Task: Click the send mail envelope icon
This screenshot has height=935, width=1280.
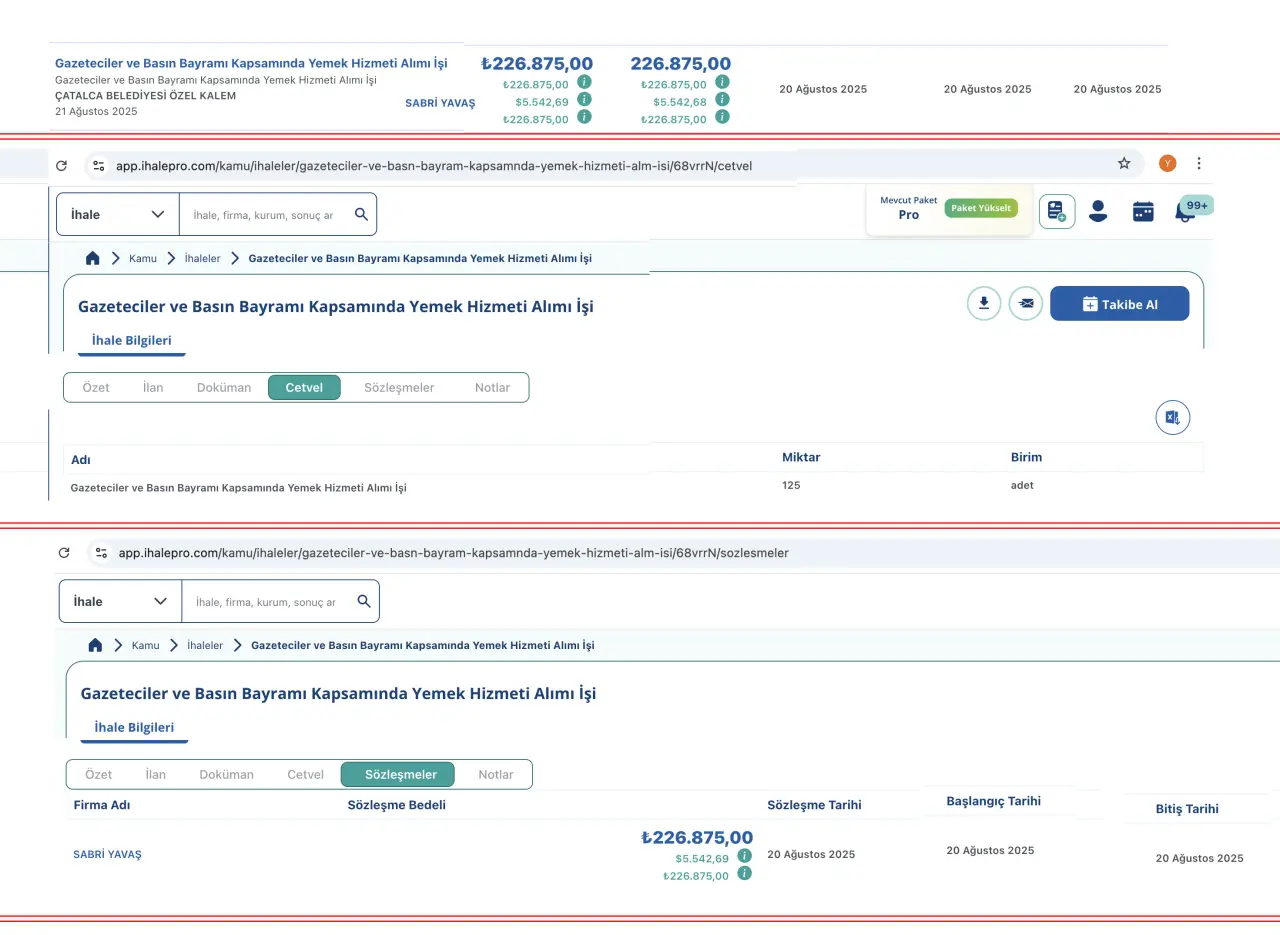Action: 1026,303
